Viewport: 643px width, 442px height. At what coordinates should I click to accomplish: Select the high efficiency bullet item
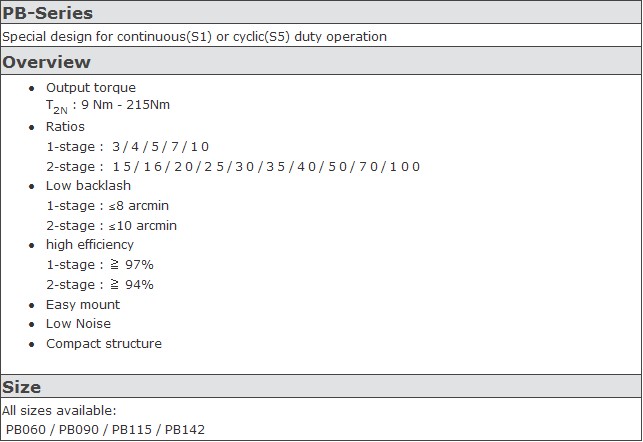90,245
